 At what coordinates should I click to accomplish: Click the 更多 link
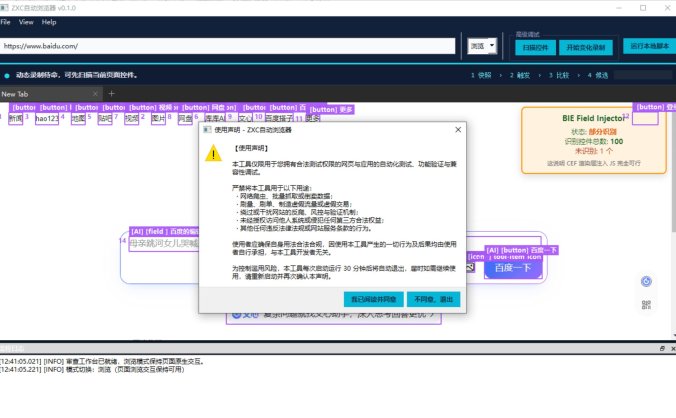pos(313,118)
